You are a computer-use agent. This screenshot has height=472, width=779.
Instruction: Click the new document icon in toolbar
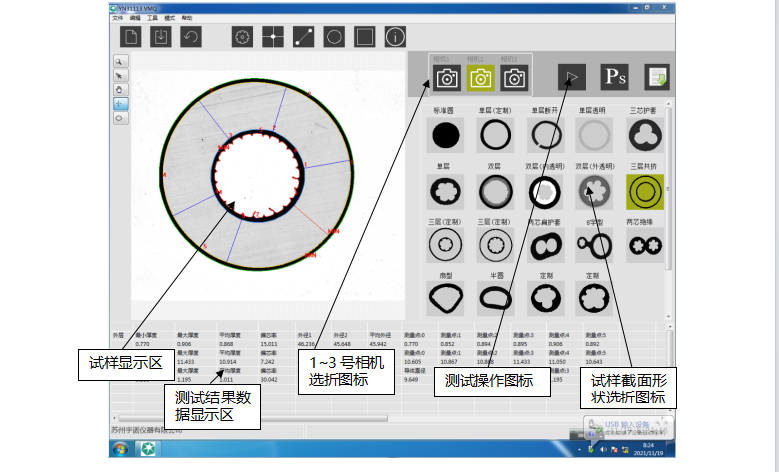pyautogui.click(x=131, y=37)
